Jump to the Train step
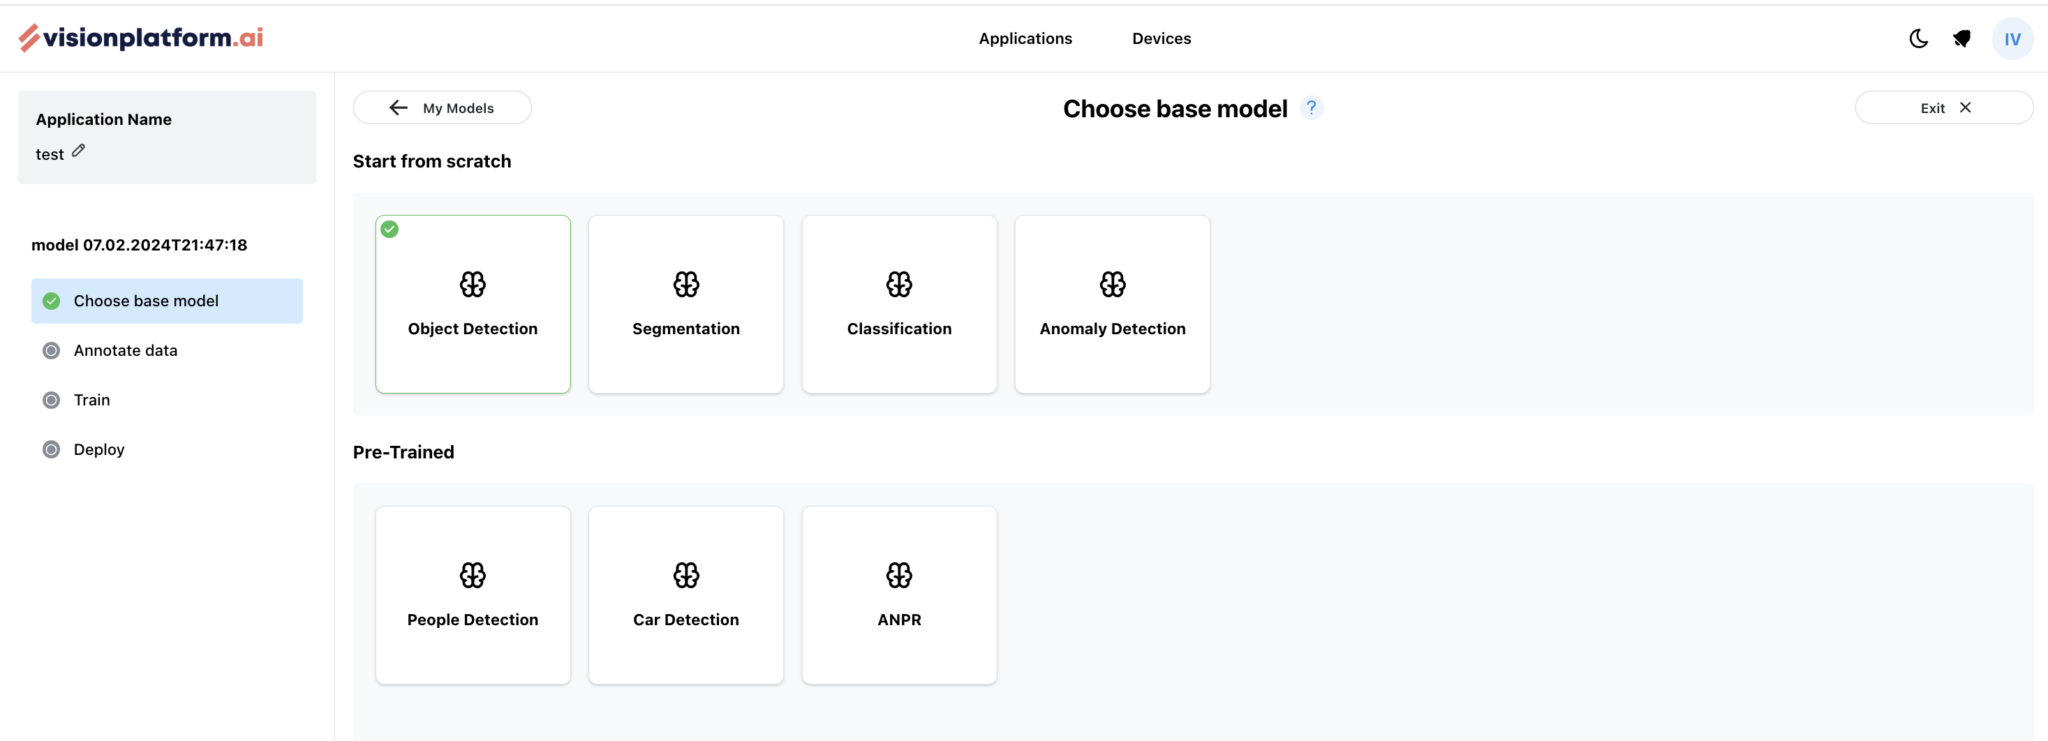The width and height of the screenshot is (2048, 741). point(92,400)
